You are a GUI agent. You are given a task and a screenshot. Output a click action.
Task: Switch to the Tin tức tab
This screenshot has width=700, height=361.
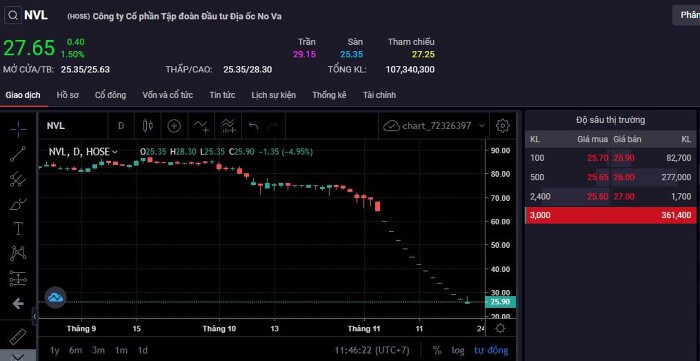222,95
